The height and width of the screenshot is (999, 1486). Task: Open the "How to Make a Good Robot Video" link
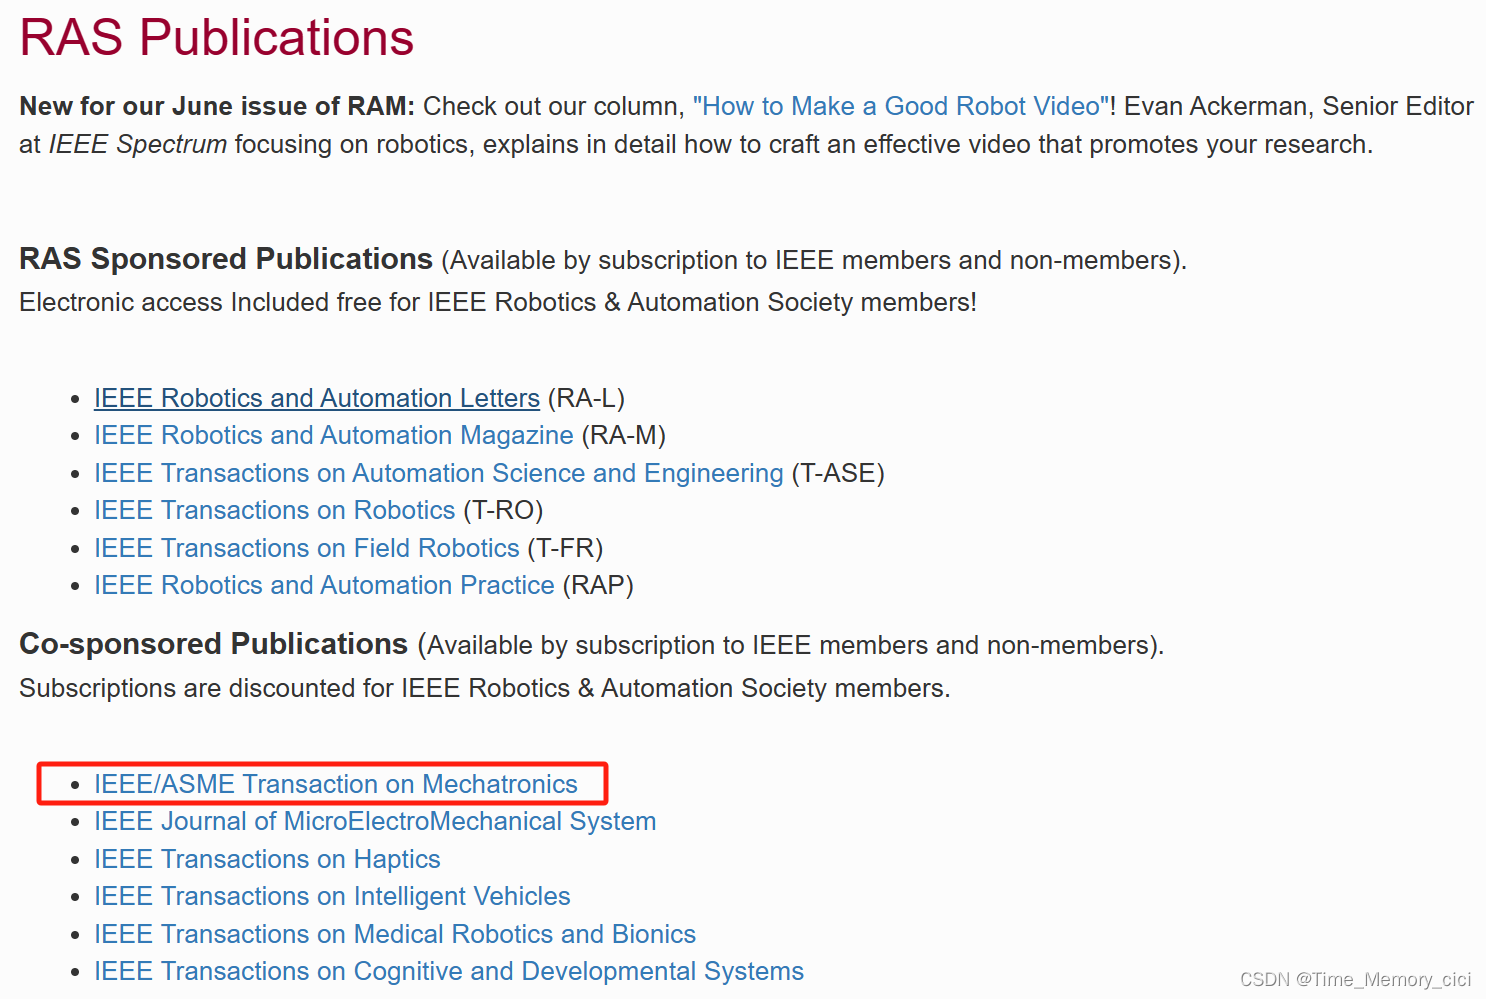pyautogui.click(x=900, y=106)
